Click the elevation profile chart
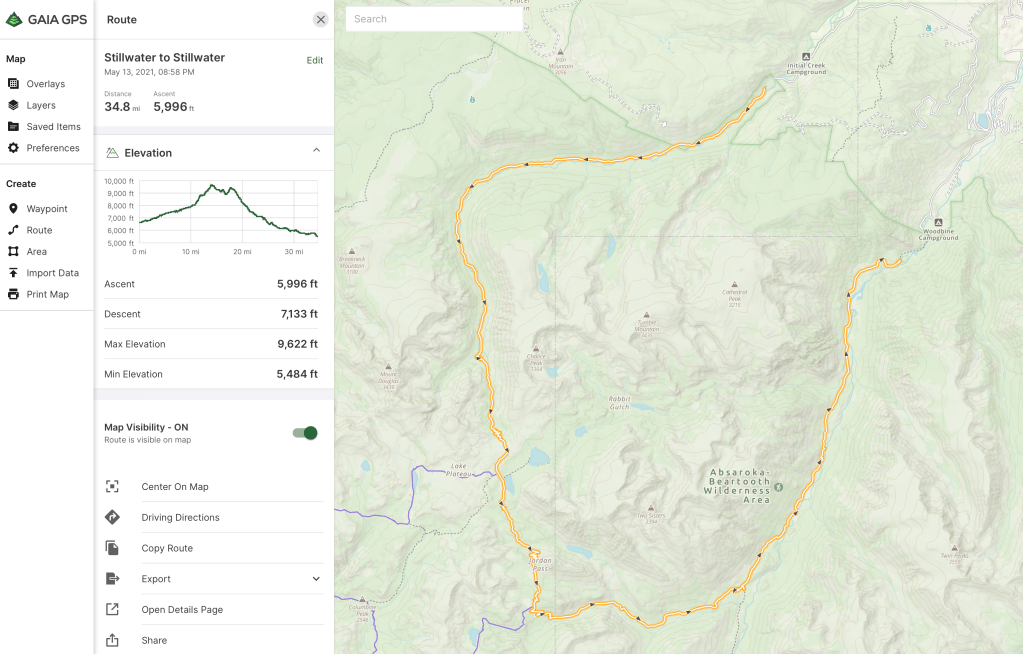 (227, 211)
